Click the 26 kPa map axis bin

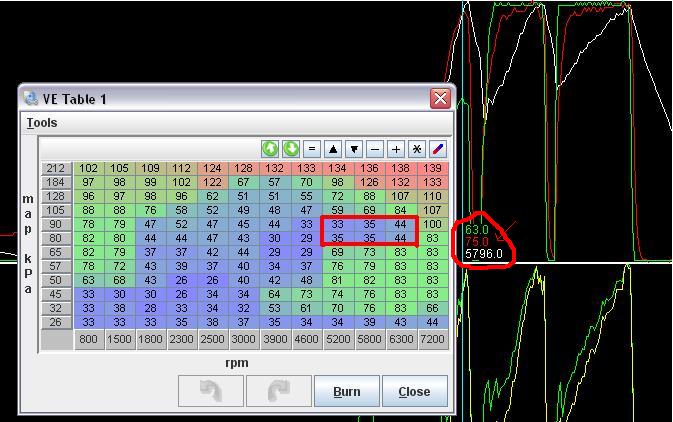tap(56, 322)
